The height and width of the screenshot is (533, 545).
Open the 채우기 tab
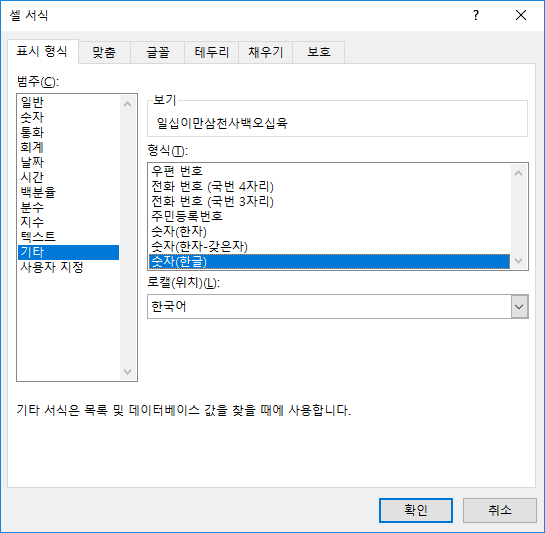coord(266,53)
